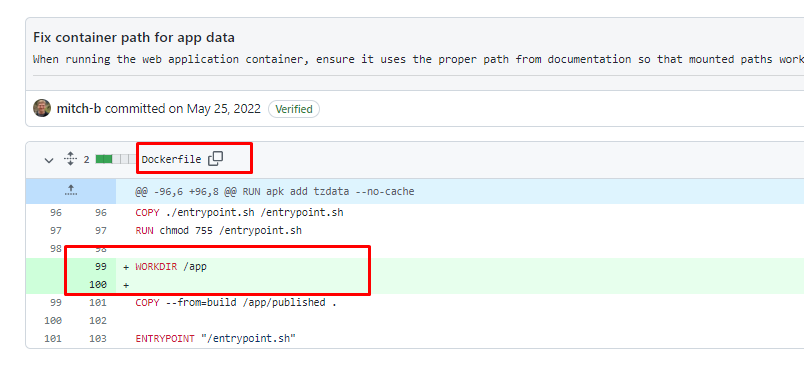Click the "COPY ./entrypoint.sh /entrypoint.sh" code line
Image resolution: width=804 pixels, height=390 pixels.
tap(239, 212)
